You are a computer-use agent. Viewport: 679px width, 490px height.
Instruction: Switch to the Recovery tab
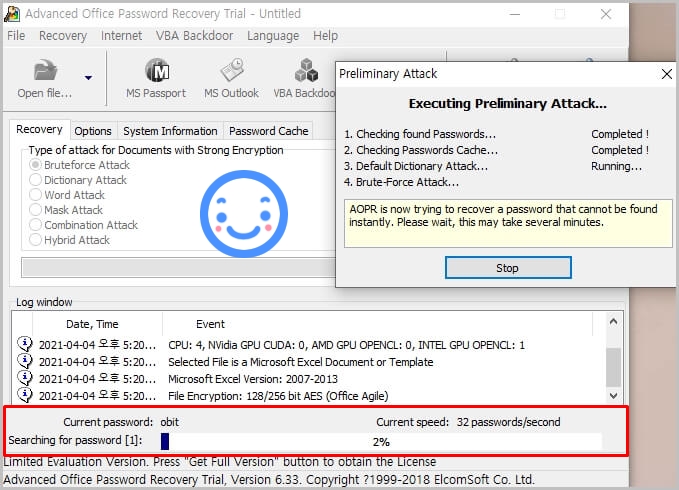[x=39, y=129]
